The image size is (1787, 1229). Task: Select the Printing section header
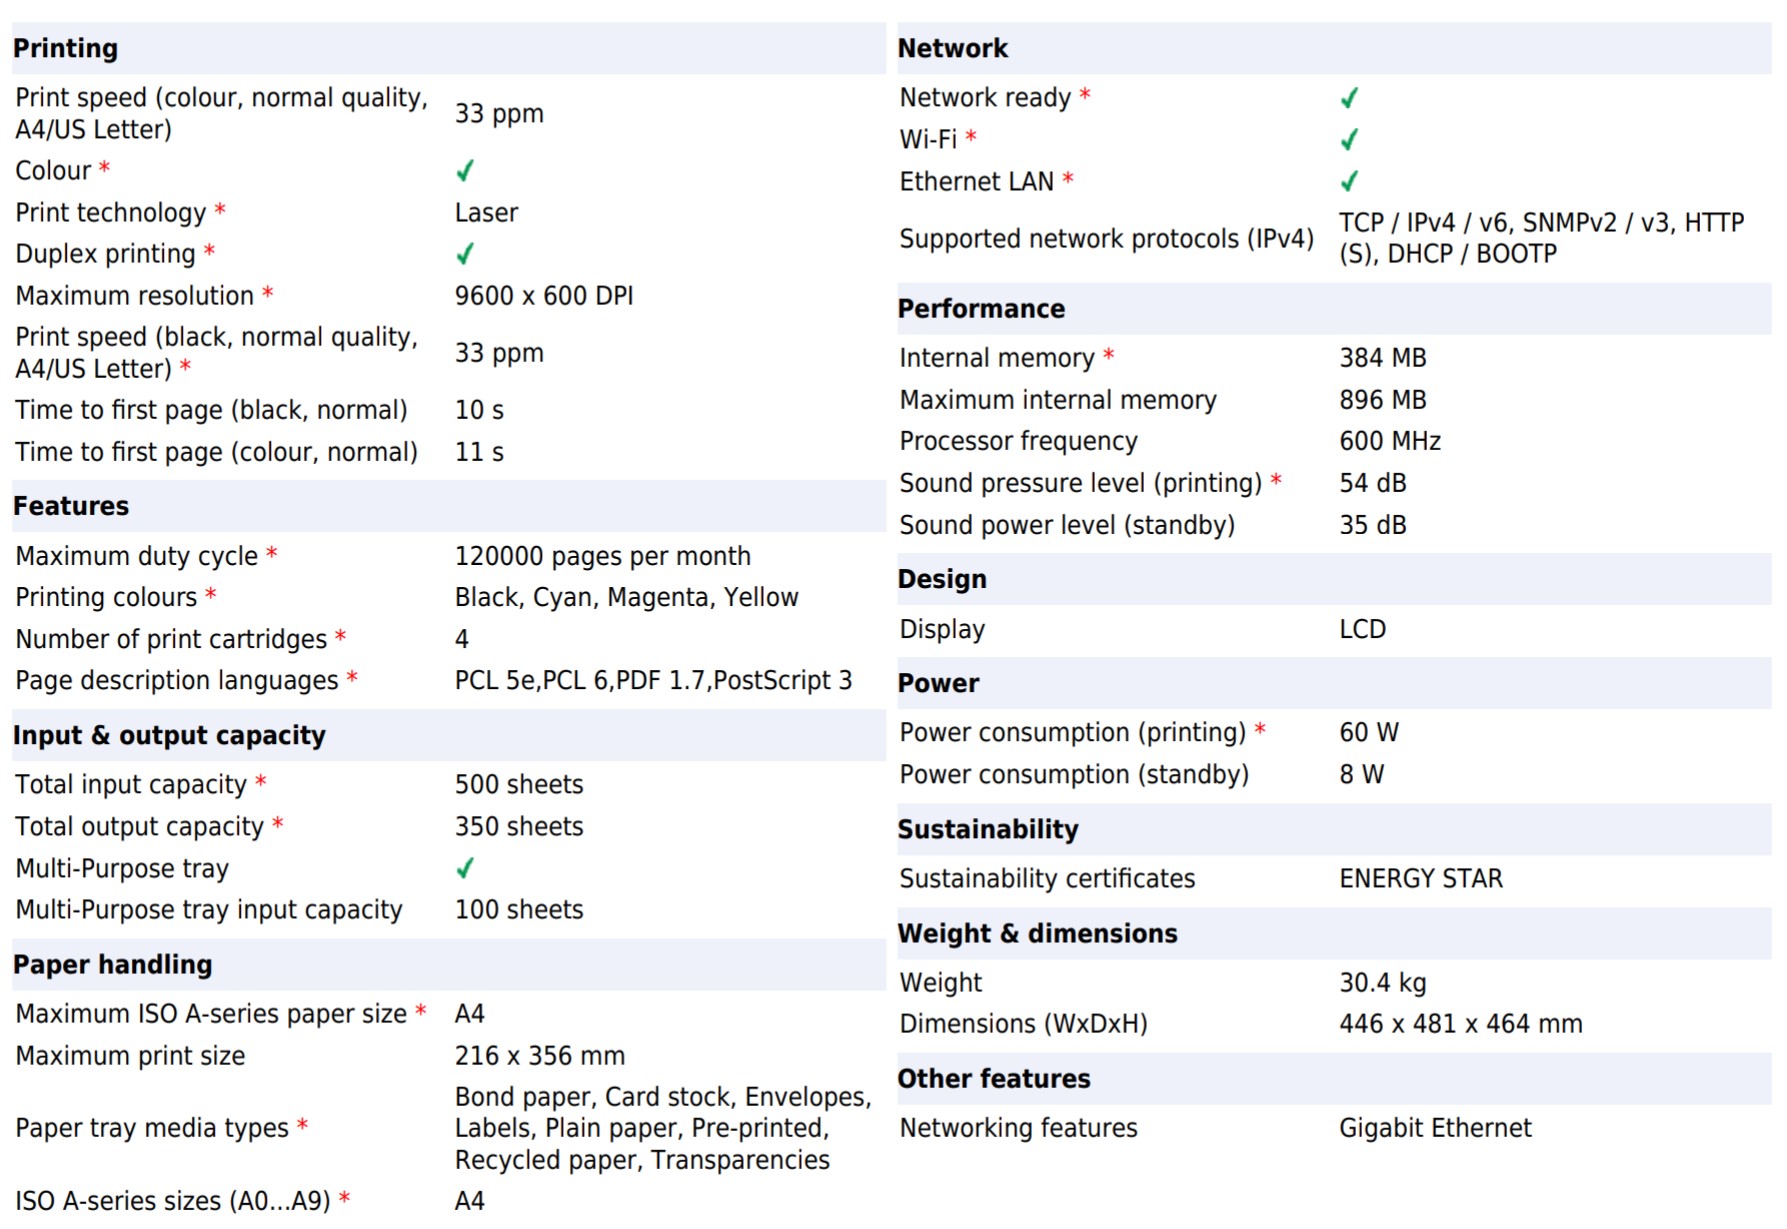(x=66, y=48)
